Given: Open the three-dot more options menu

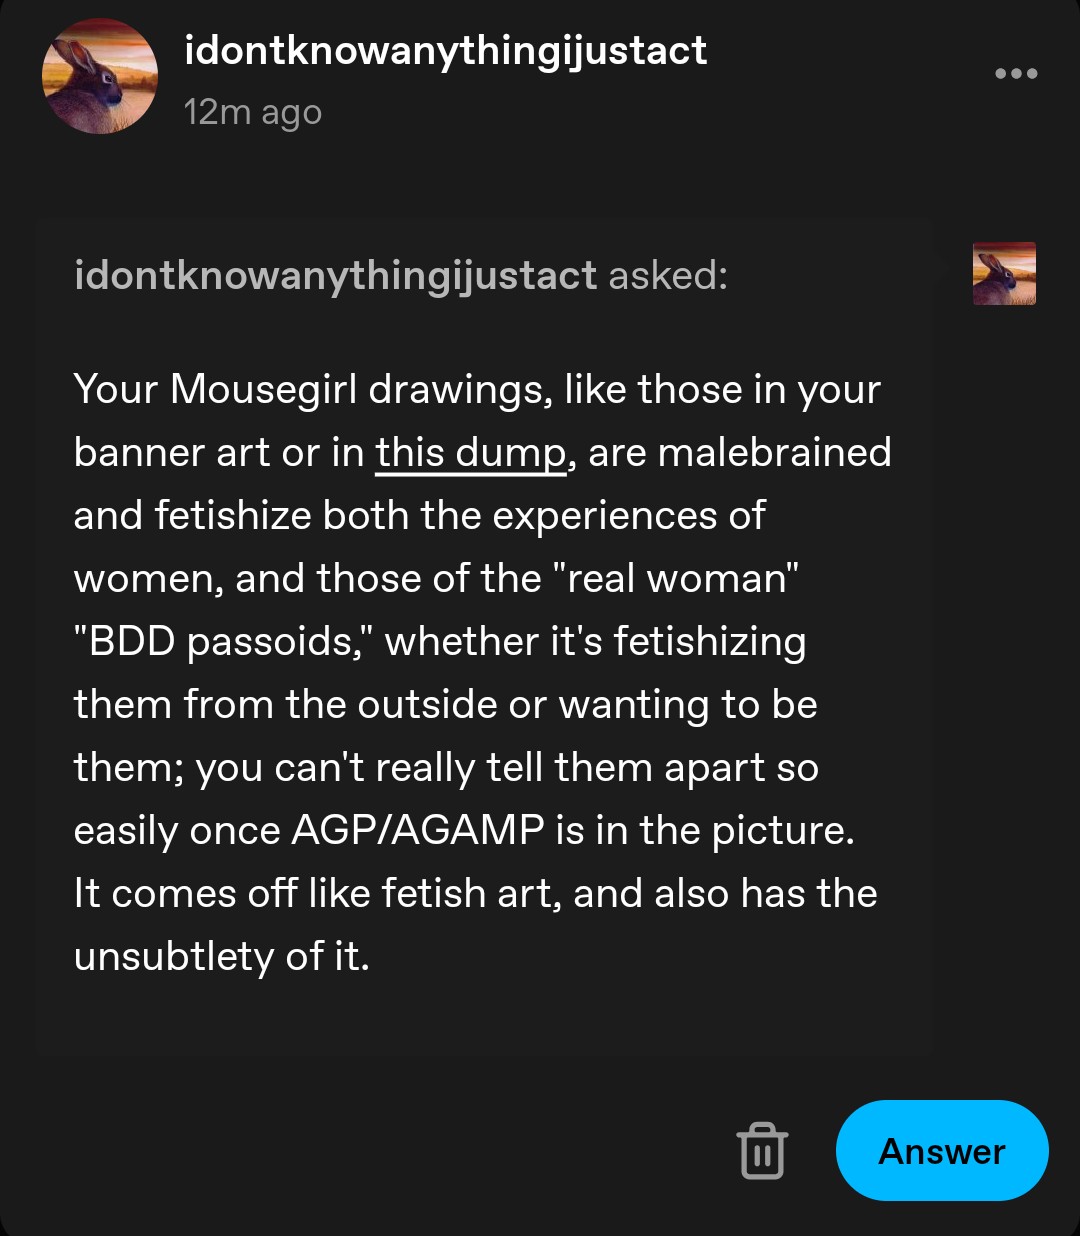Looking at the screenshot, I should [x=1016, y=74].
